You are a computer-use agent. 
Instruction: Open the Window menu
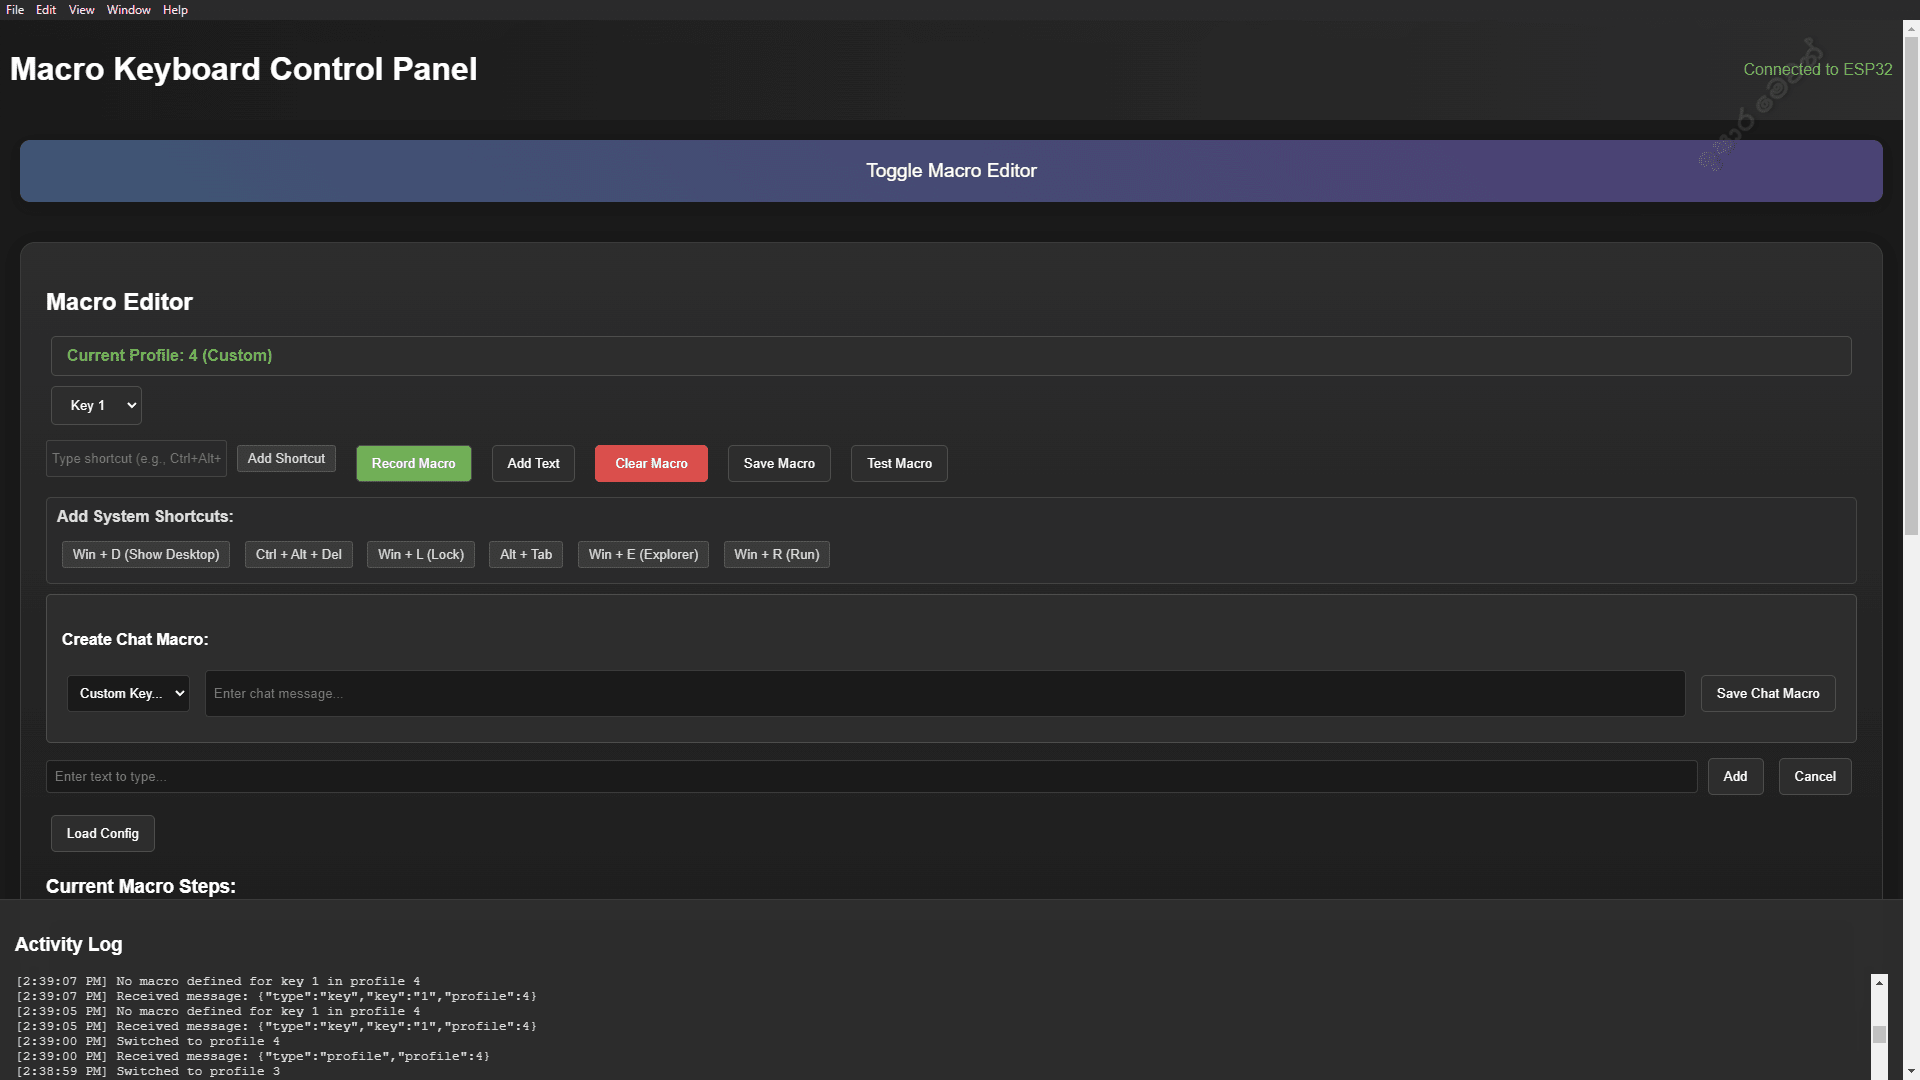(x=128, y=9)
